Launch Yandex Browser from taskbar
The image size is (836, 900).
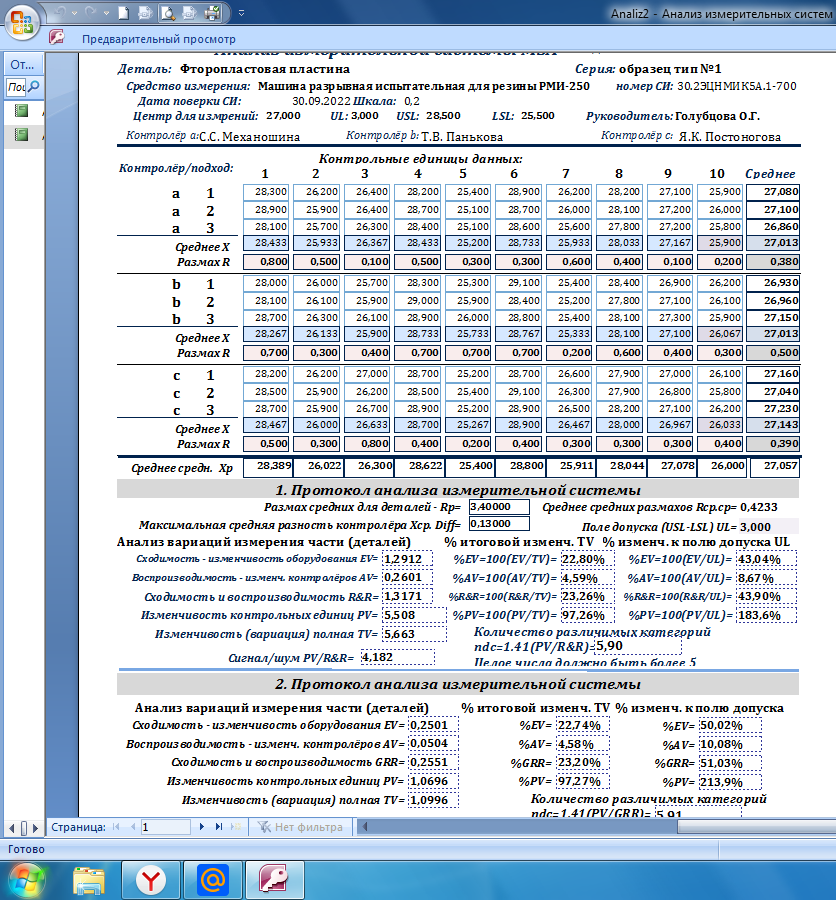(x=151, y=880)
